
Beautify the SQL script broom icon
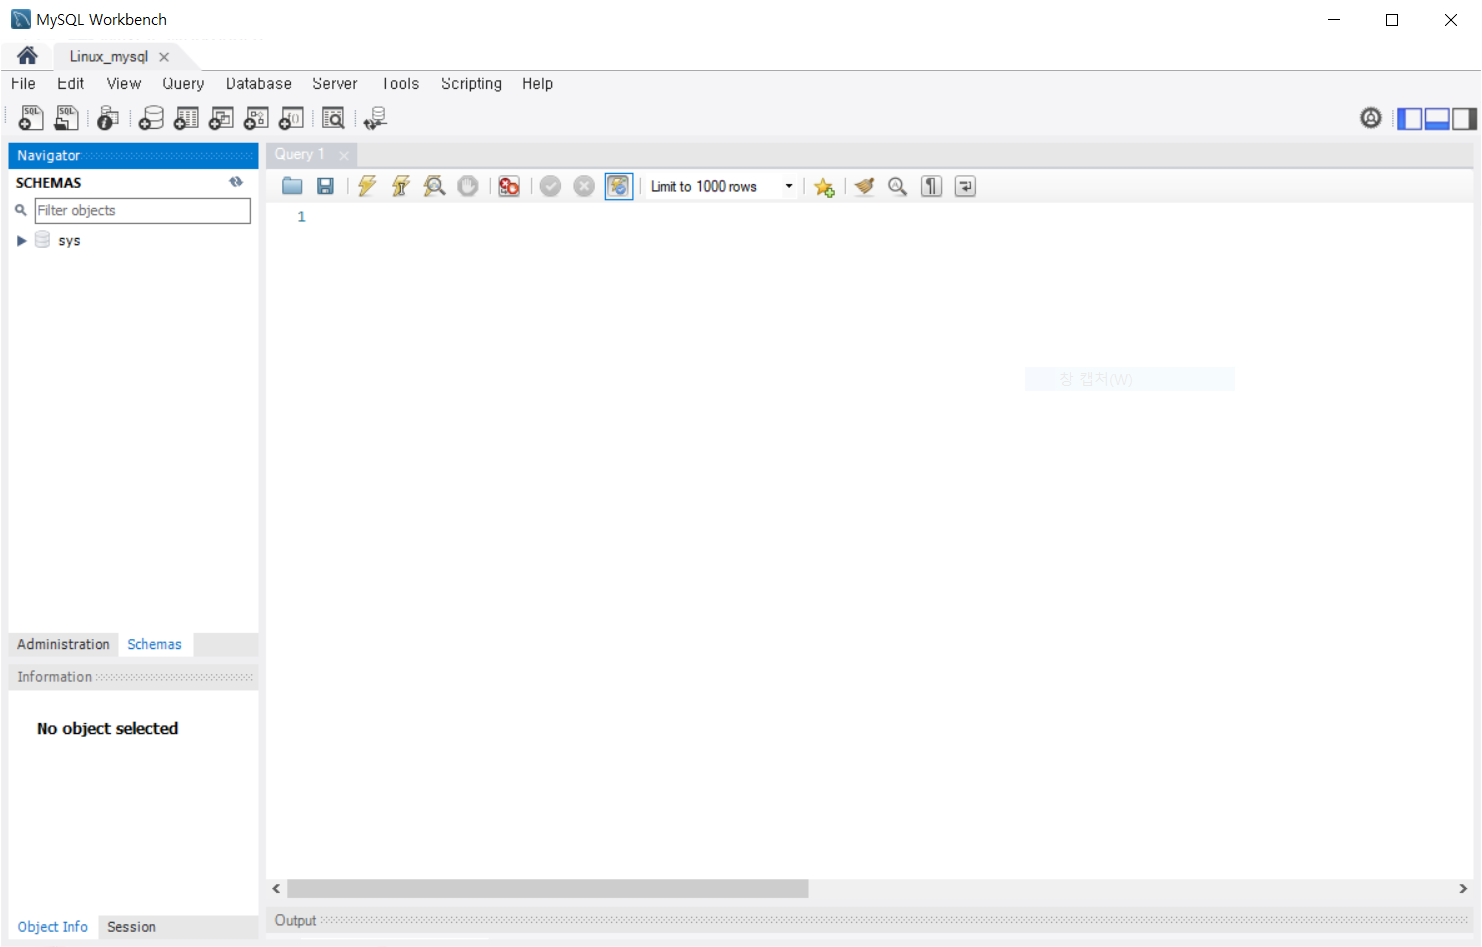[x=865, y=186]
